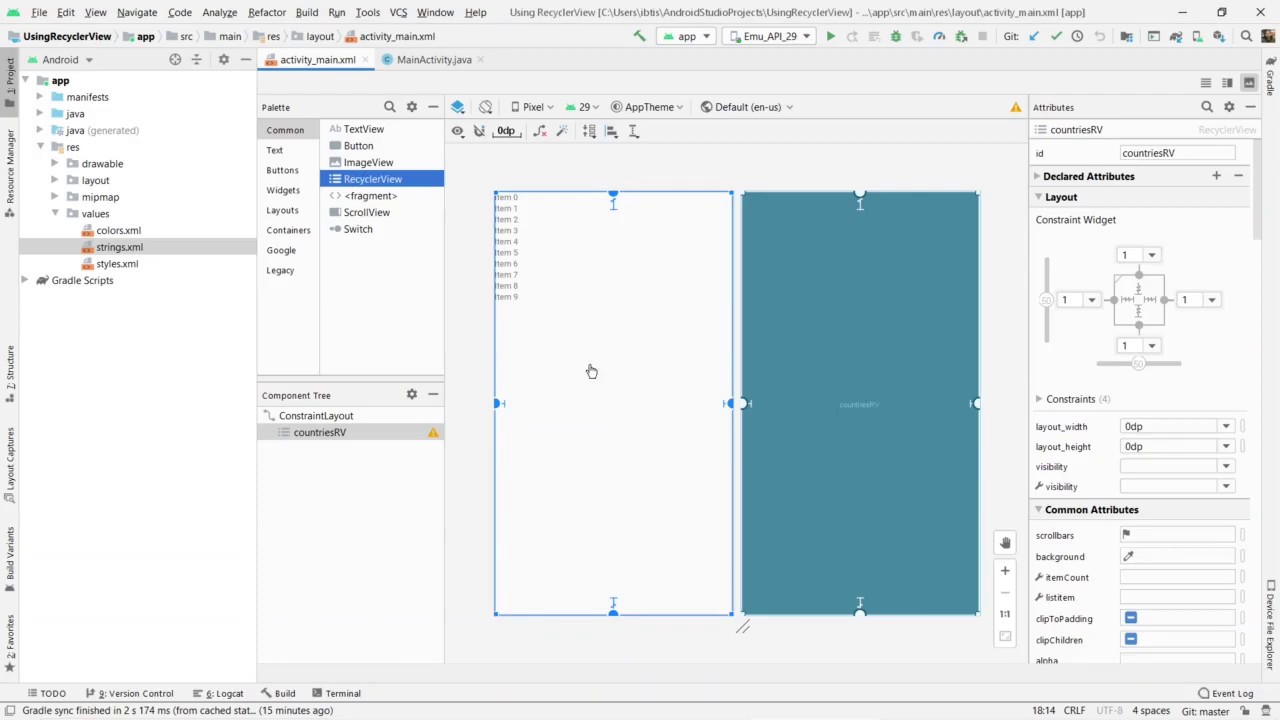Search attributes using the magnifier icon

(1207, 107)
